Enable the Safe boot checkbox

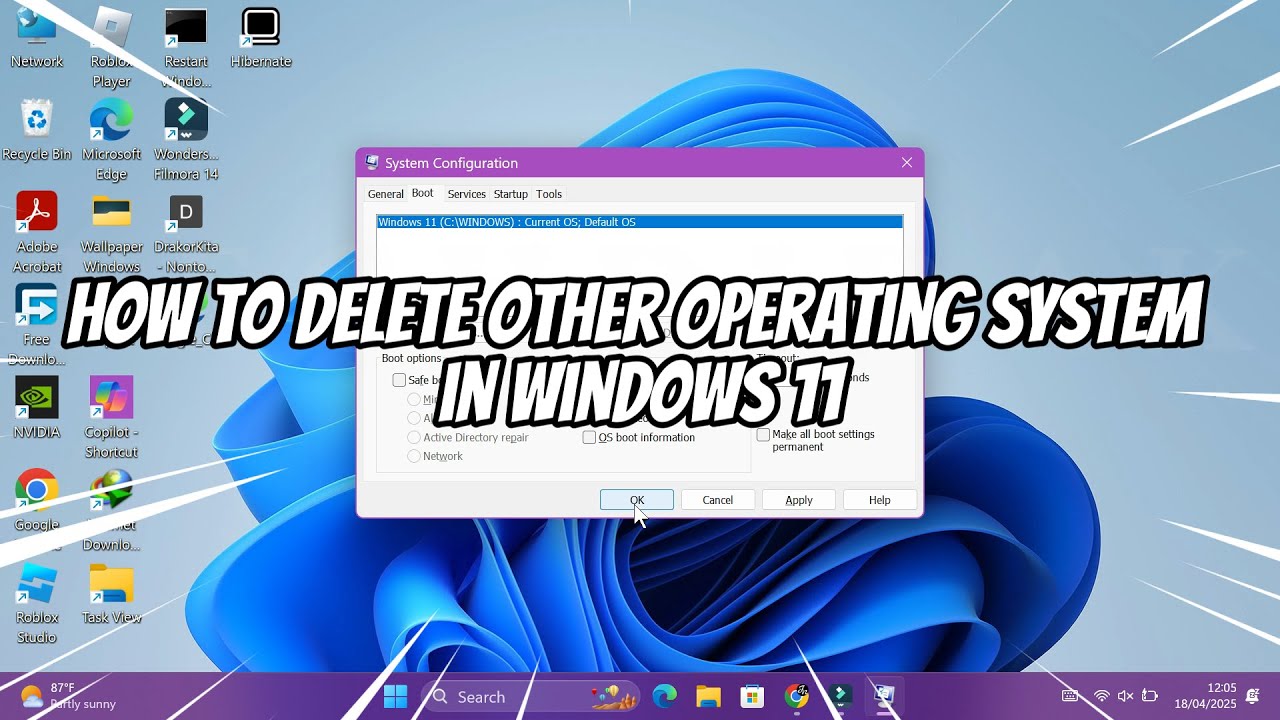click(x=399, y=380)
